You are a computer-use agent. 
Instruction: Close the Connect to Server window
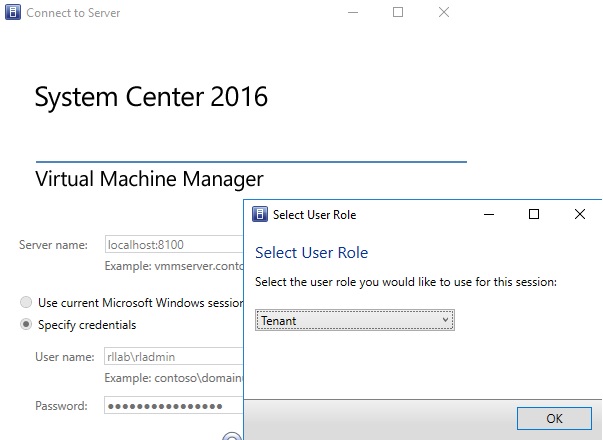pos(444,12)
